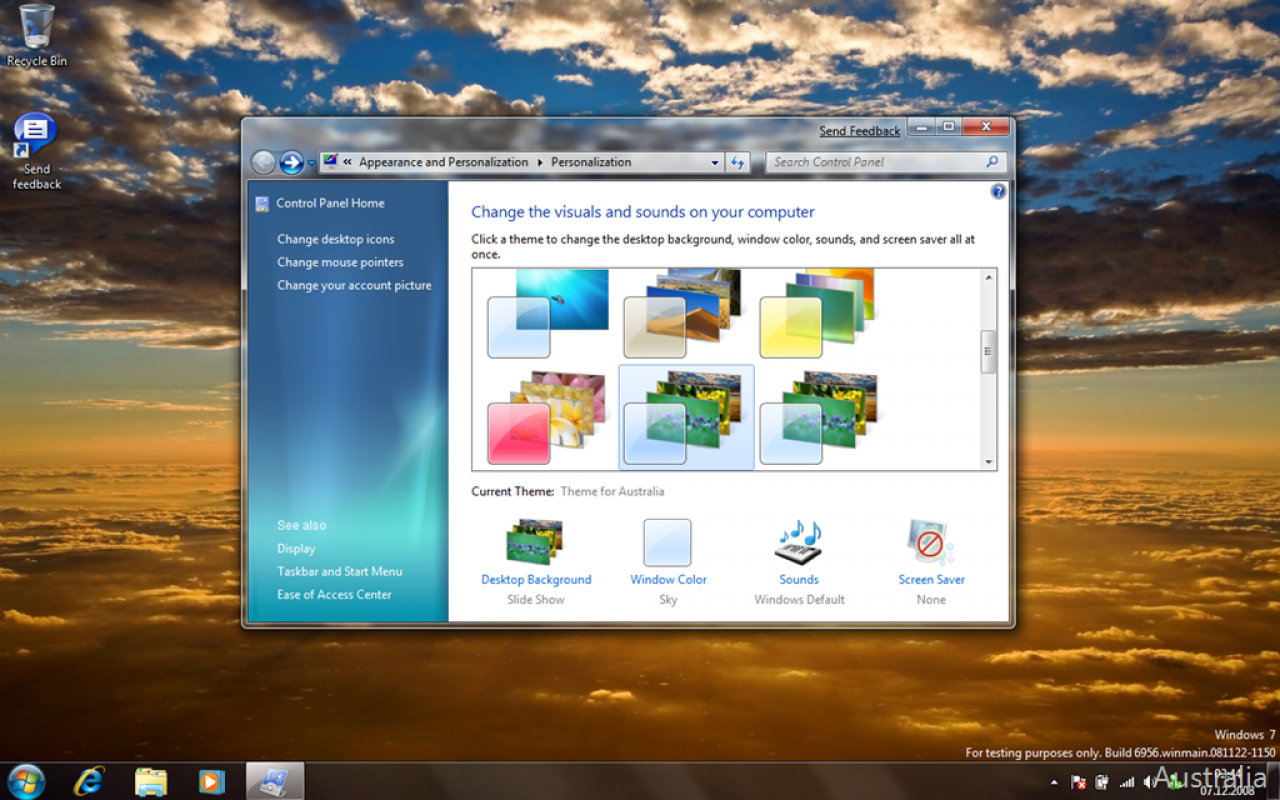Show hidden tray icons arrow
The height and width of the screenshot is (800, 1280).
1053,782
